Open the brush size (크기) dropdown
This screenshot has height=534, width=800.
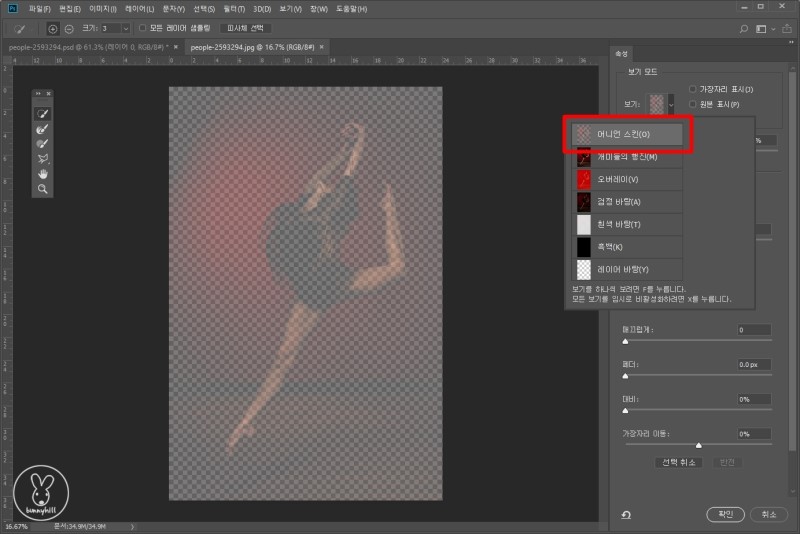click(x=125, y=29)
